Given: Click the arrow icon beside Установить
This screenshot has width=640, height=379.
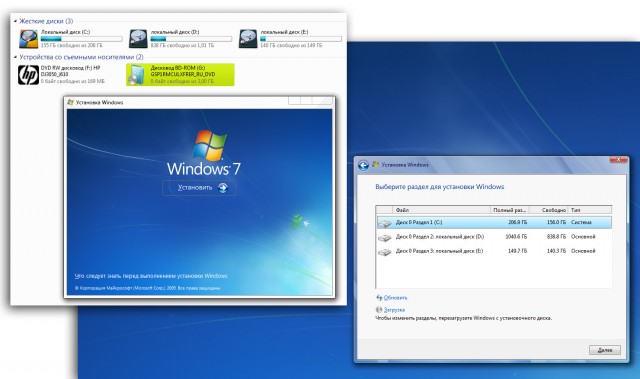Looking at the screenshot, I should (x=223, y=188).
